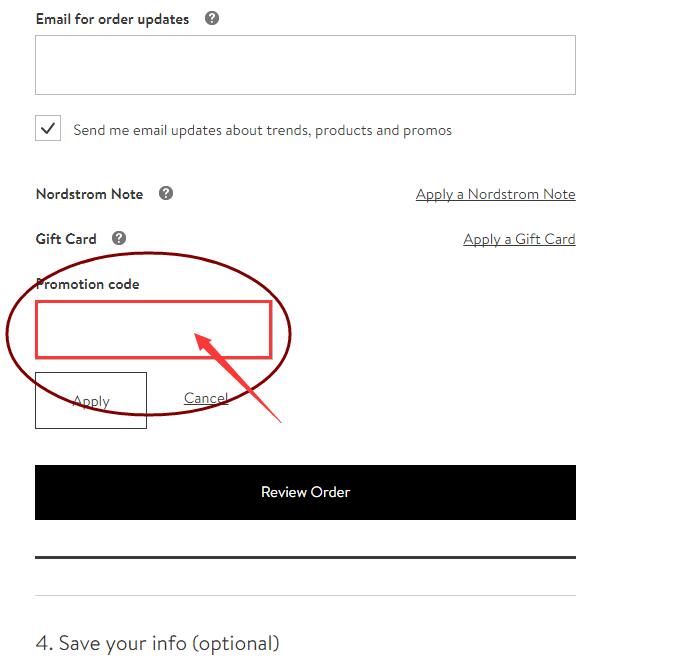The image size is (700, 659).
Task: Click the thick dark divider below Review Order
Action: (305, 557)
